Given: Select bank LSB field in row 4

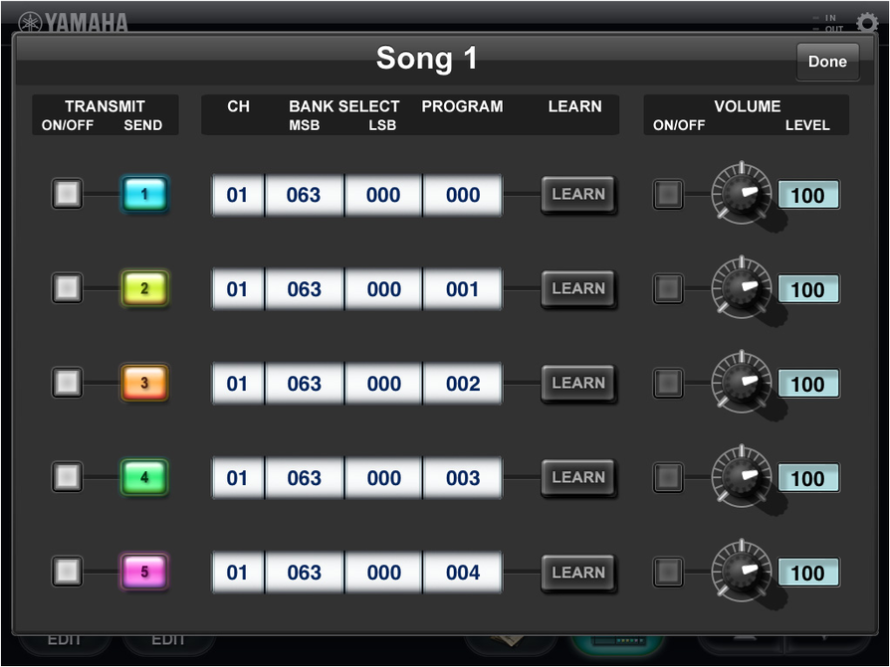Looking at the screenshot, I should point(383,478).
